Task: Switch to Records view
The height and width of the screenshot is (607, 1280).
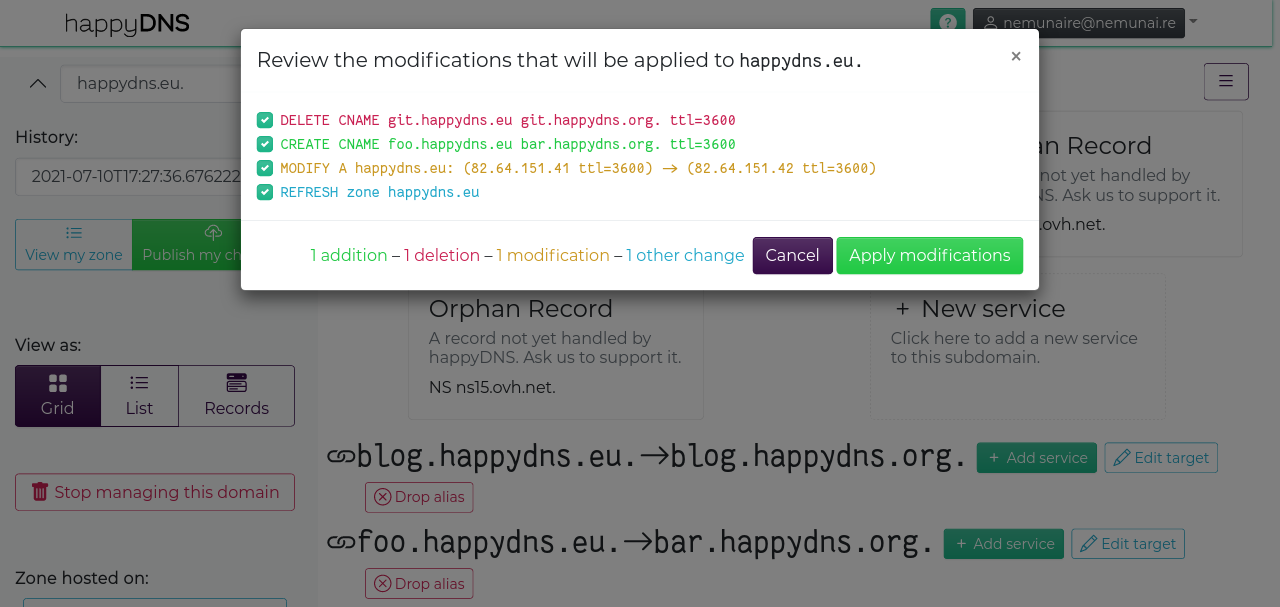Action: 236,396
